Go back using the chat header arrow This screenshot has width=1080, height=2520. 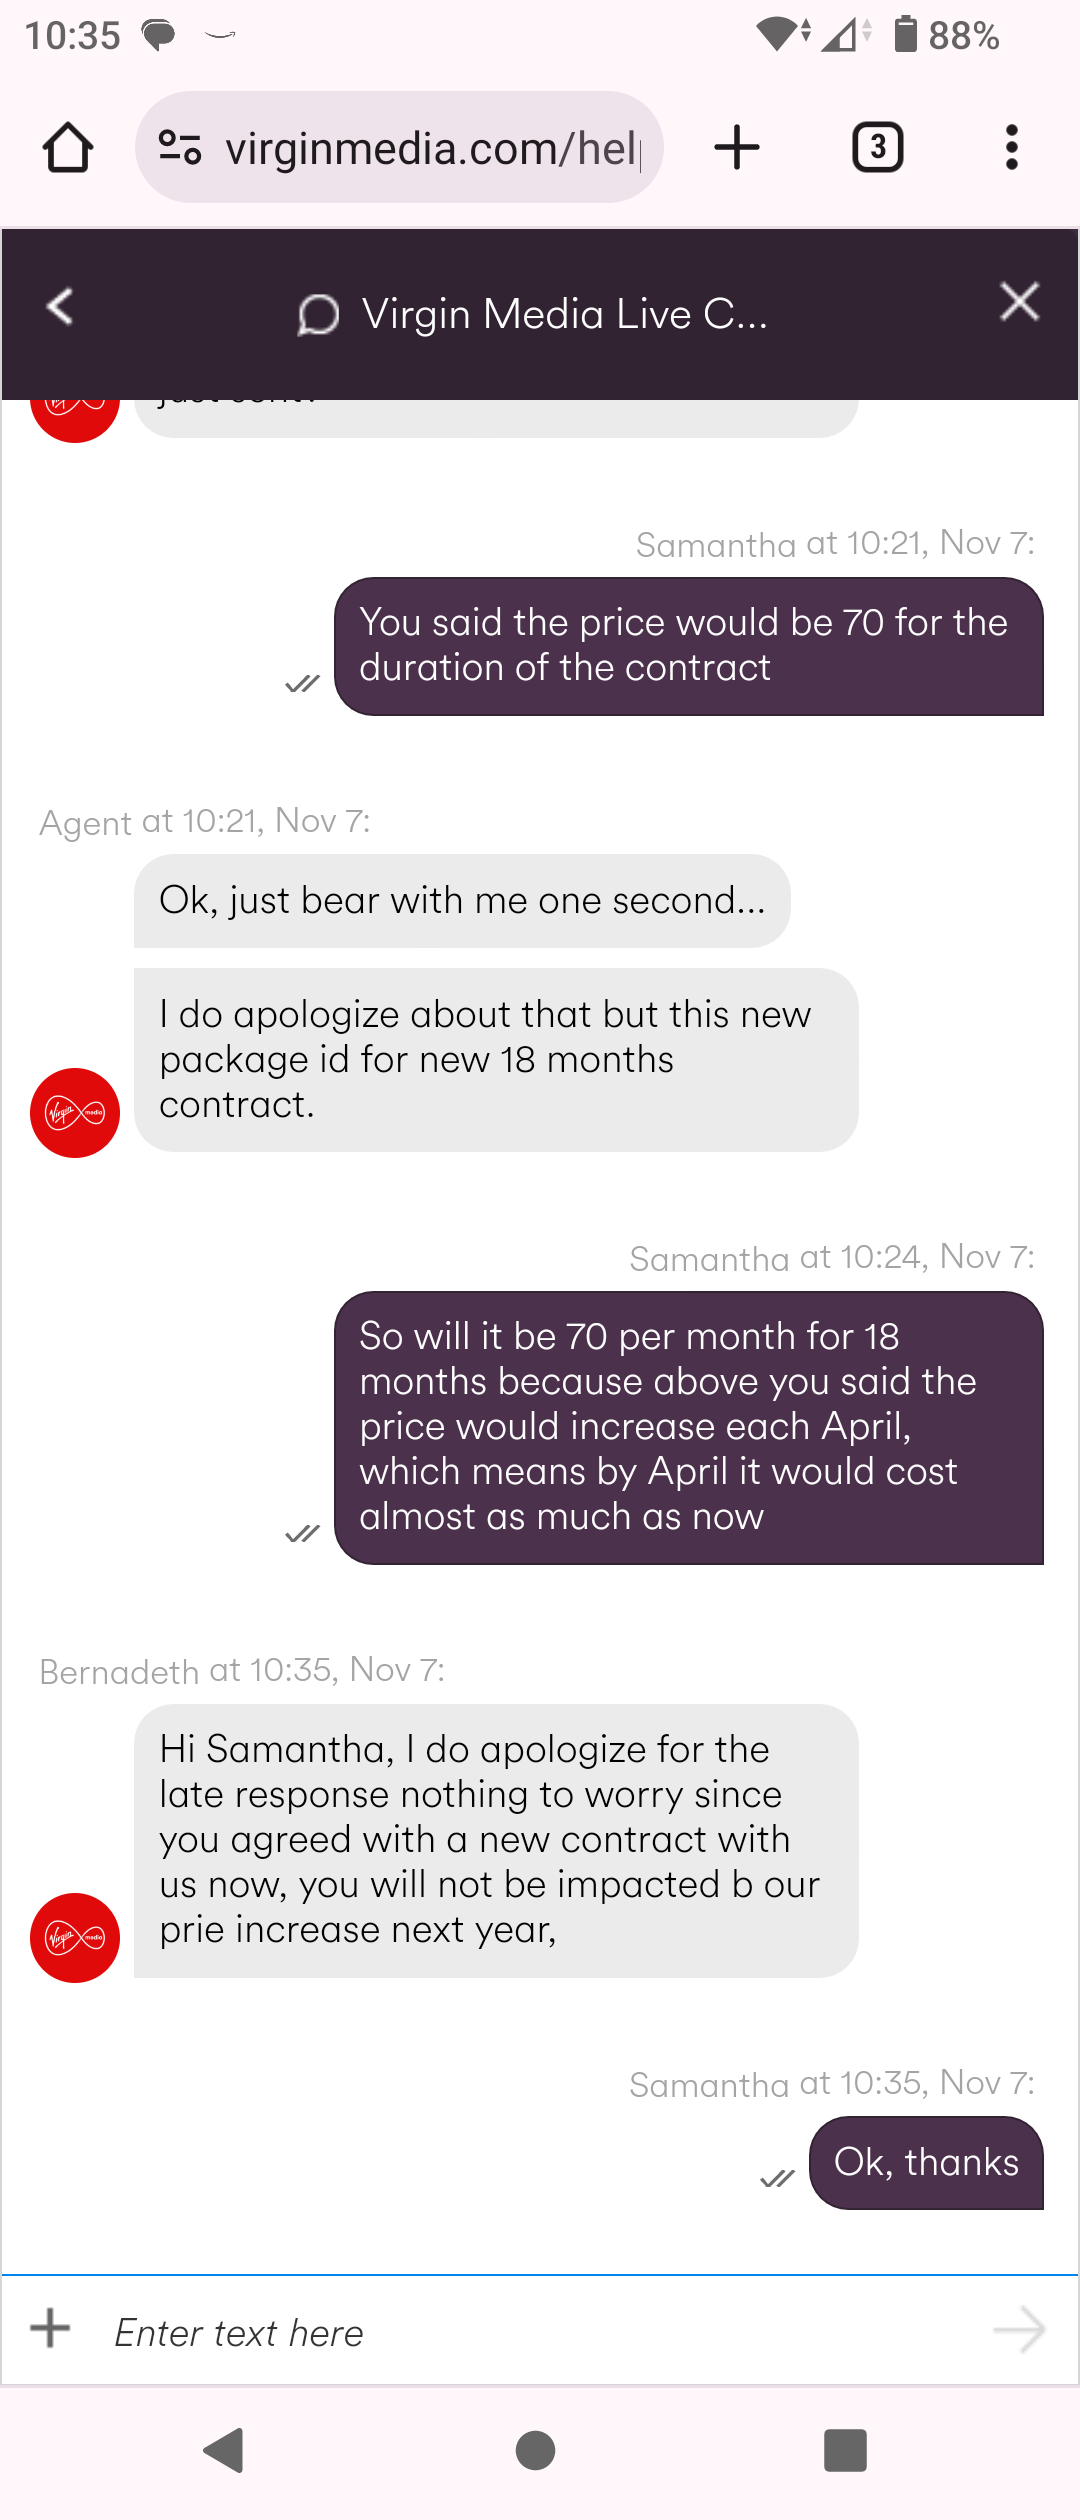60,306
